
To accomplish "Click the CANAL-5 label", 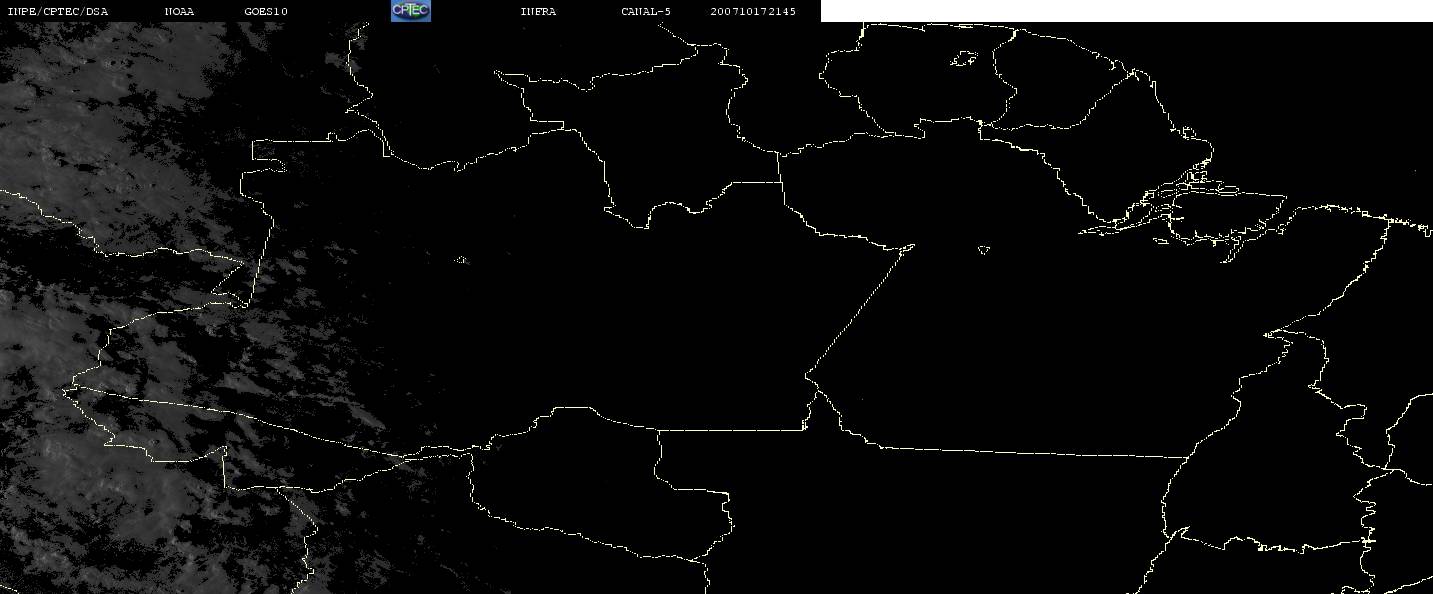I will click(645, 12).
